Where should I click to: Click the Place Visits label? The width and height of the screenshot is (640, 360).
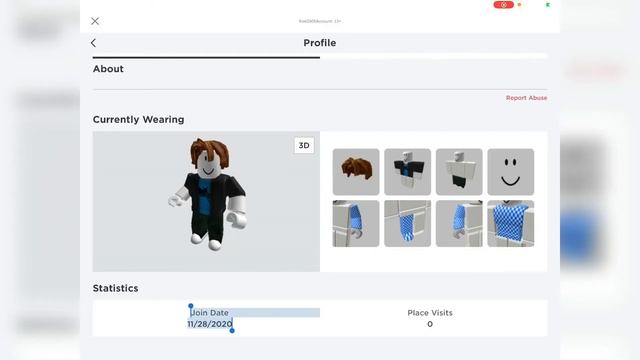coord(430,313)
